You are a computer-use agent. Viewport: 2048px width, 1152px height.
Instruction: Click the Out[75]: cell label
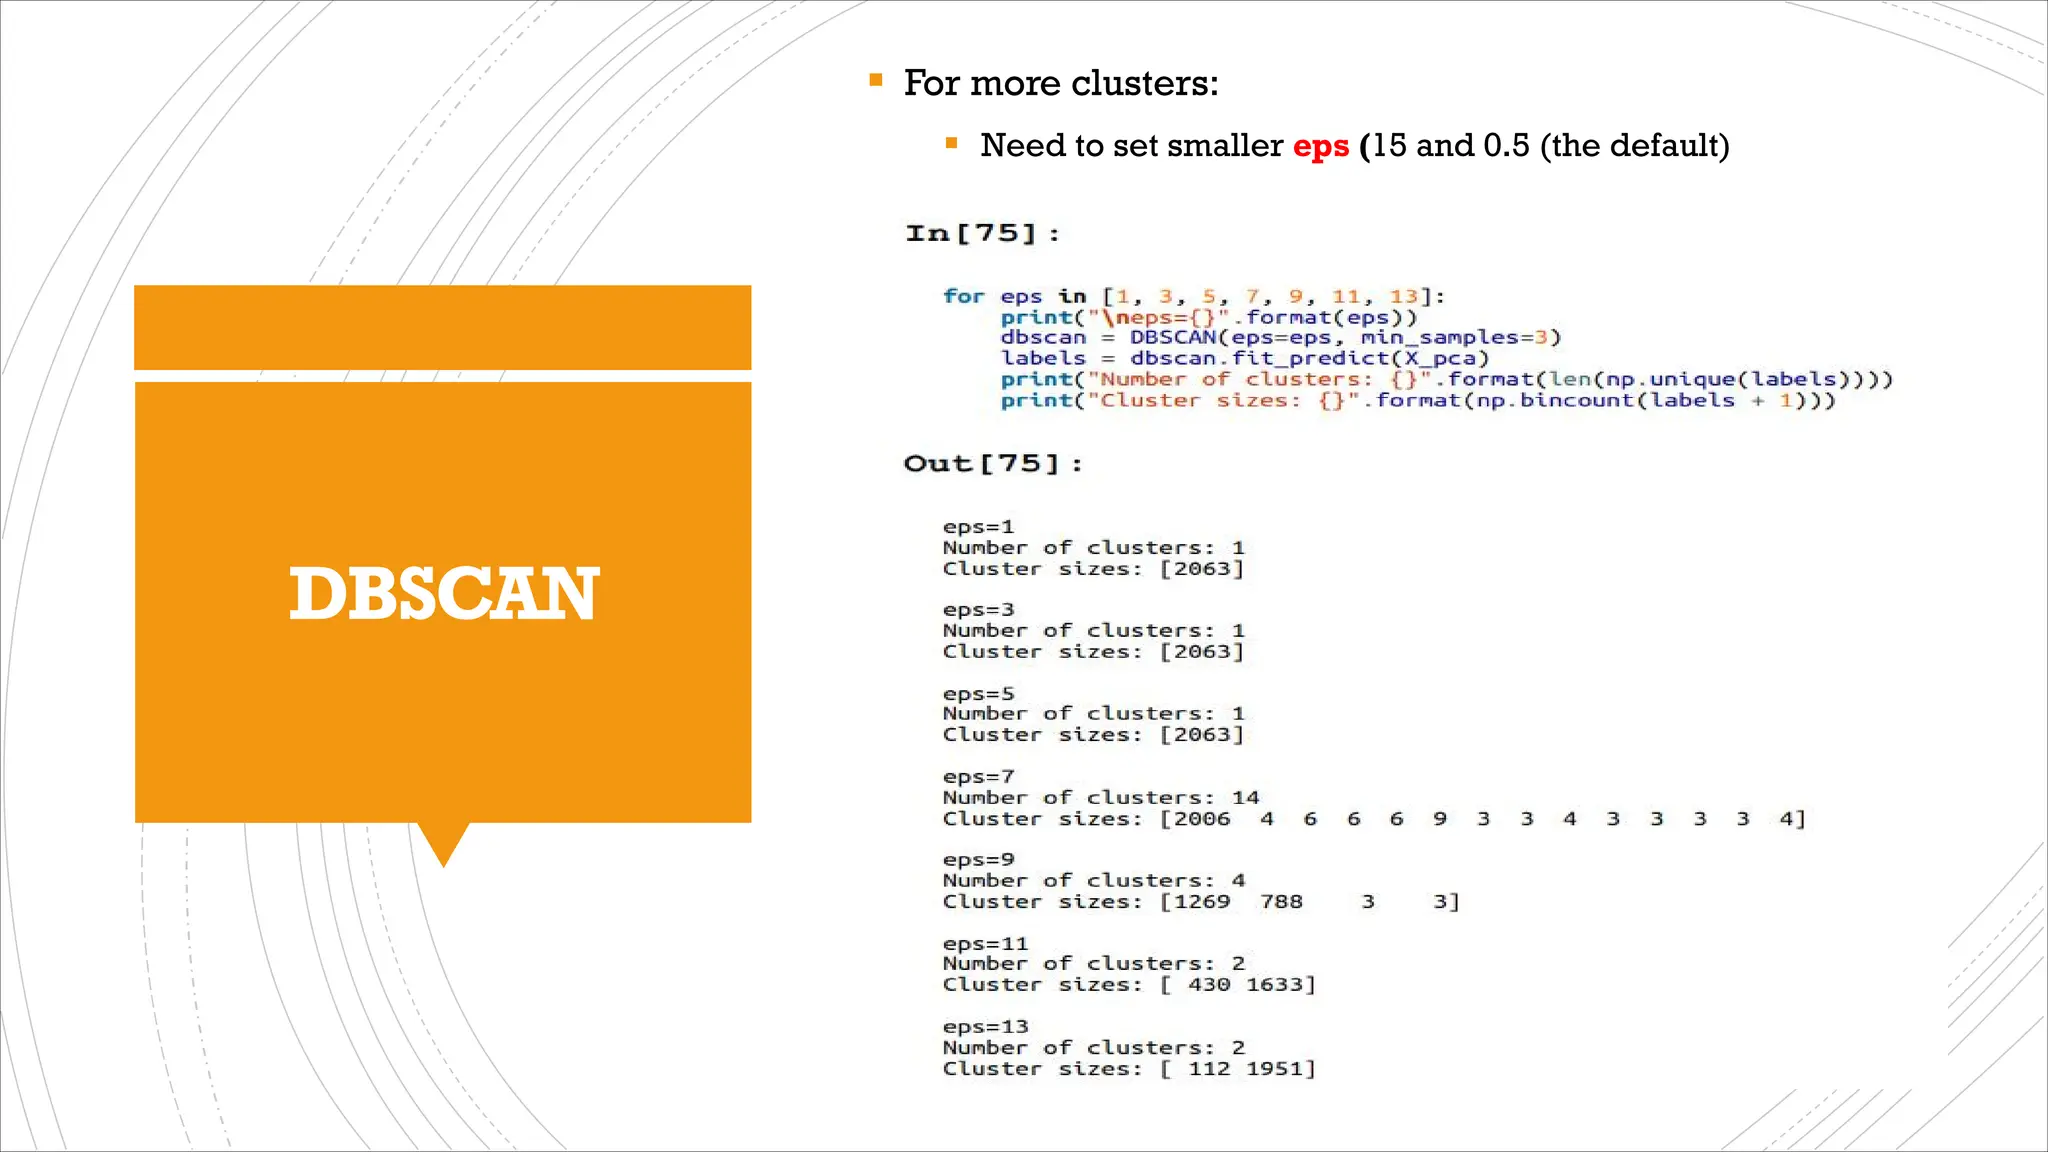coord(993,463)
